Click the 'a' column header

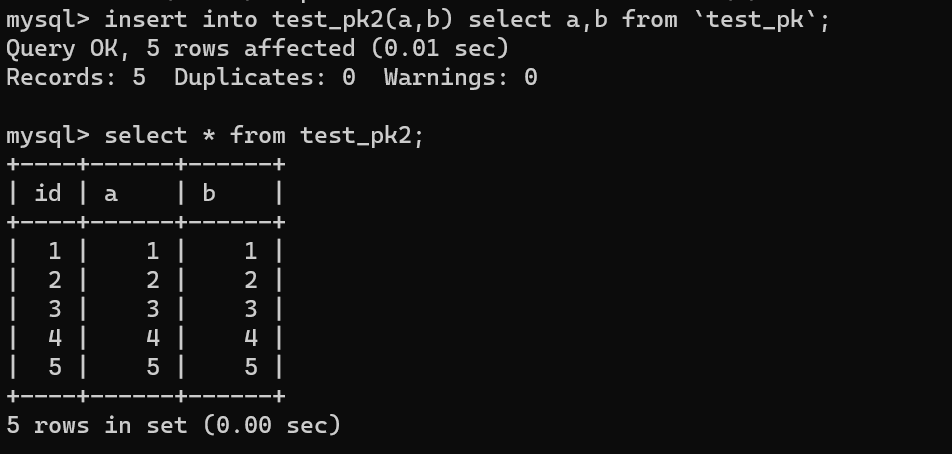tap(110, 193)
